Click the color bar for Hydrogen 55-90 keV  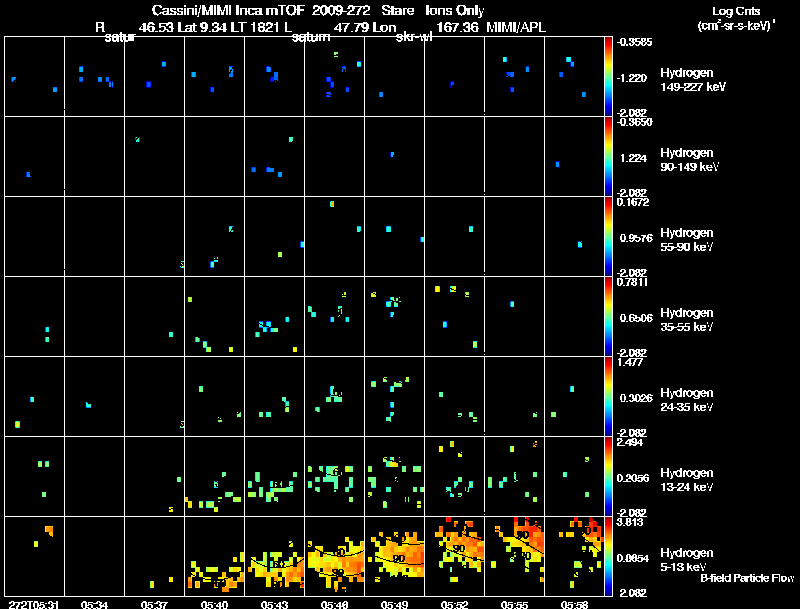click(608, 236)
